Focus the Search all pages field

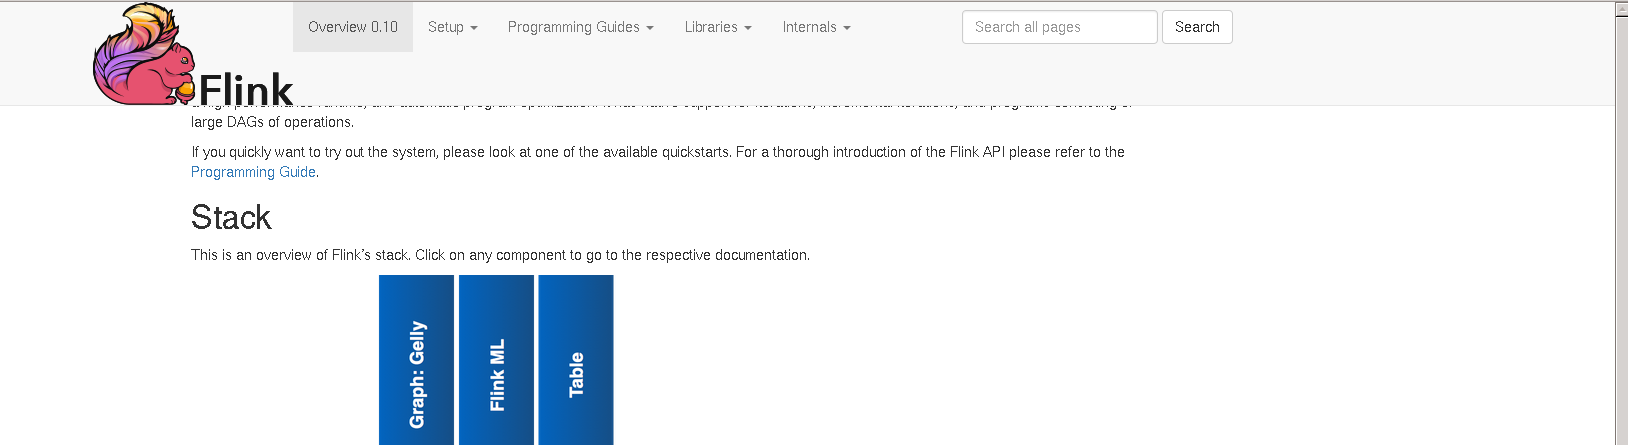[1059, 27]
